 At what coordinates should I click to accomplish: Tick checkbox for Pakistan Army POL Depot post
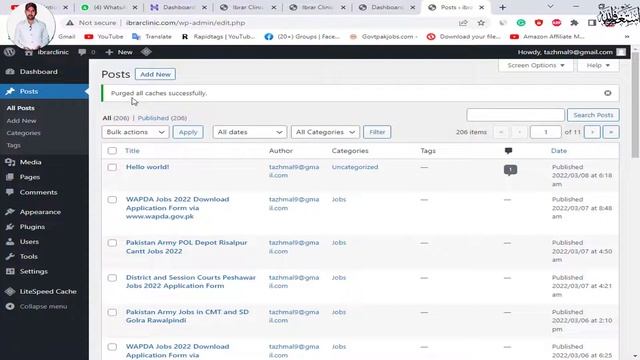[x=112, y=243]
